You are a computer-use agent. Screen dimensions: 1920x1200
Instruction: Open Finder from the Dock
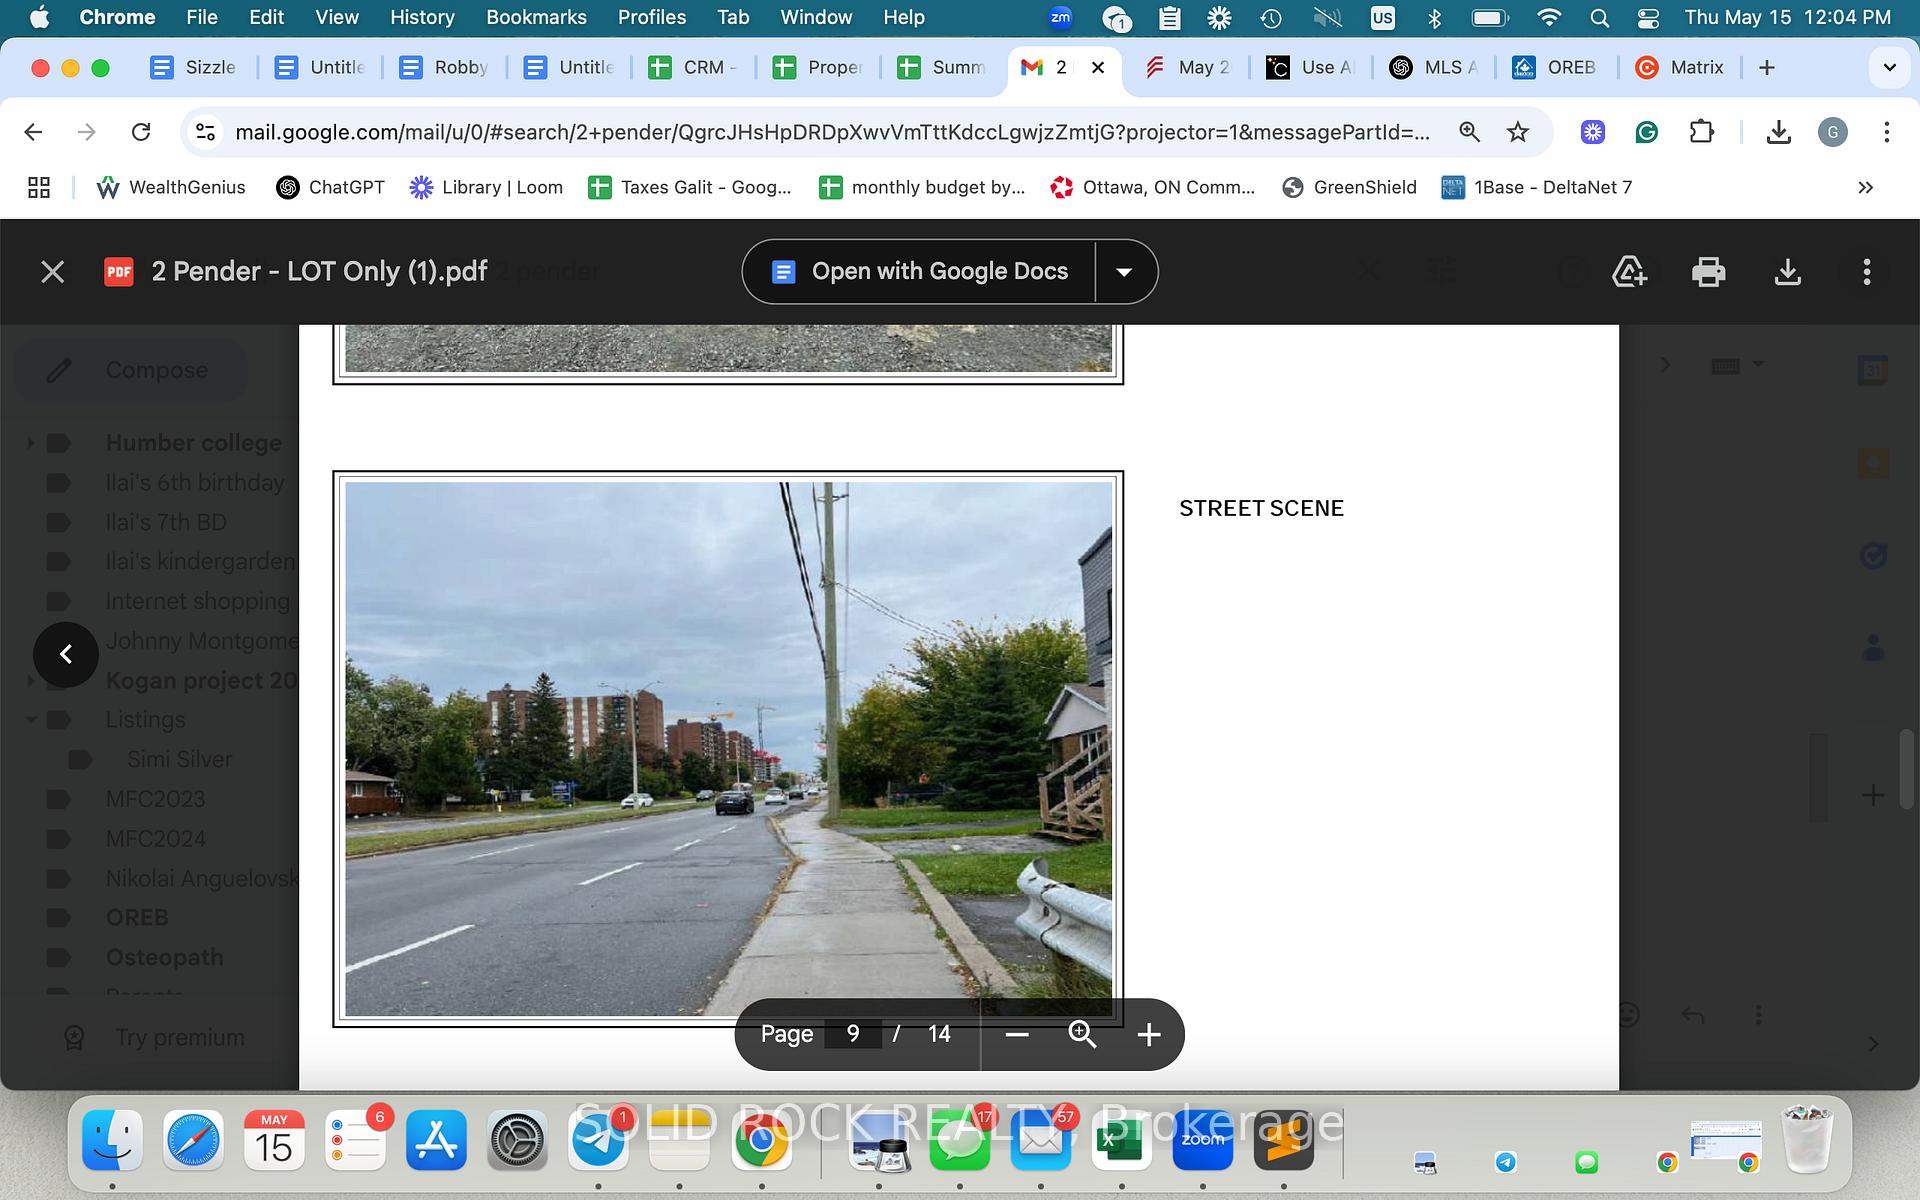click(112, 1140)
